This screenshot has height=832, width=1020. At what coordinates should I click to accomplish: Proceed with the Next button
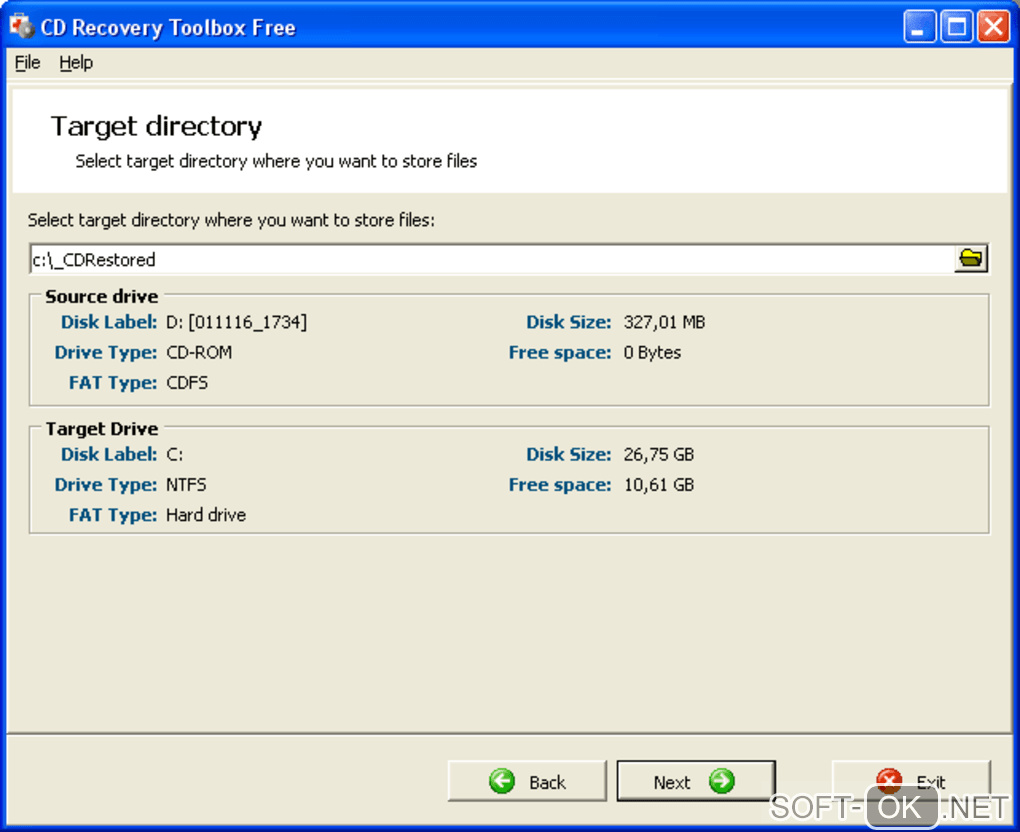point(695,781)
